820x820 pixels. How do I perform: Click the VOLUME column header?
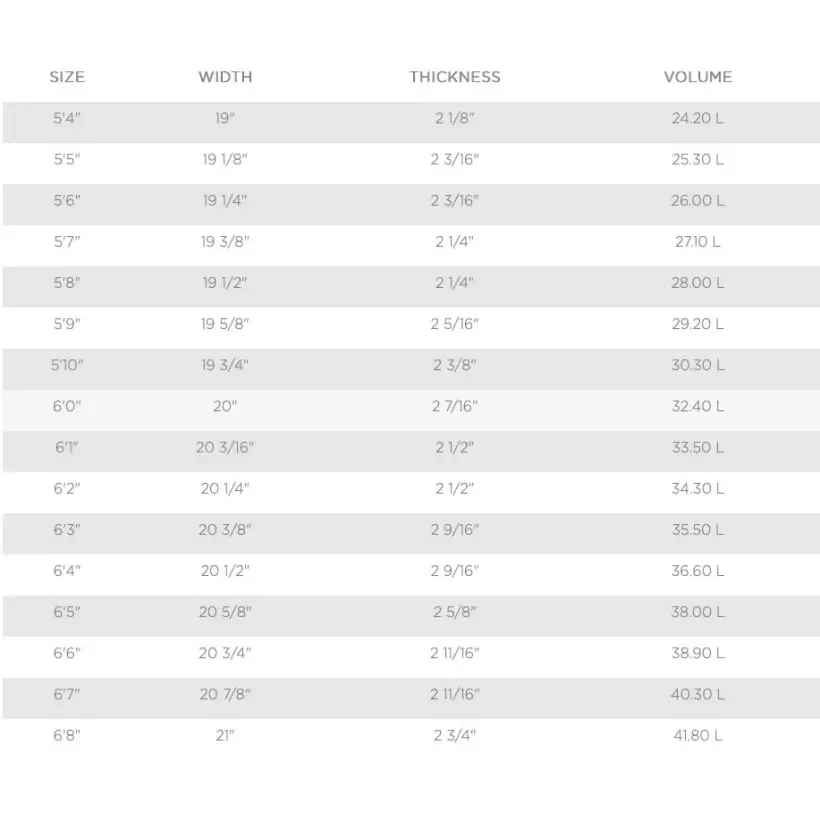click(x=698, y=77)
